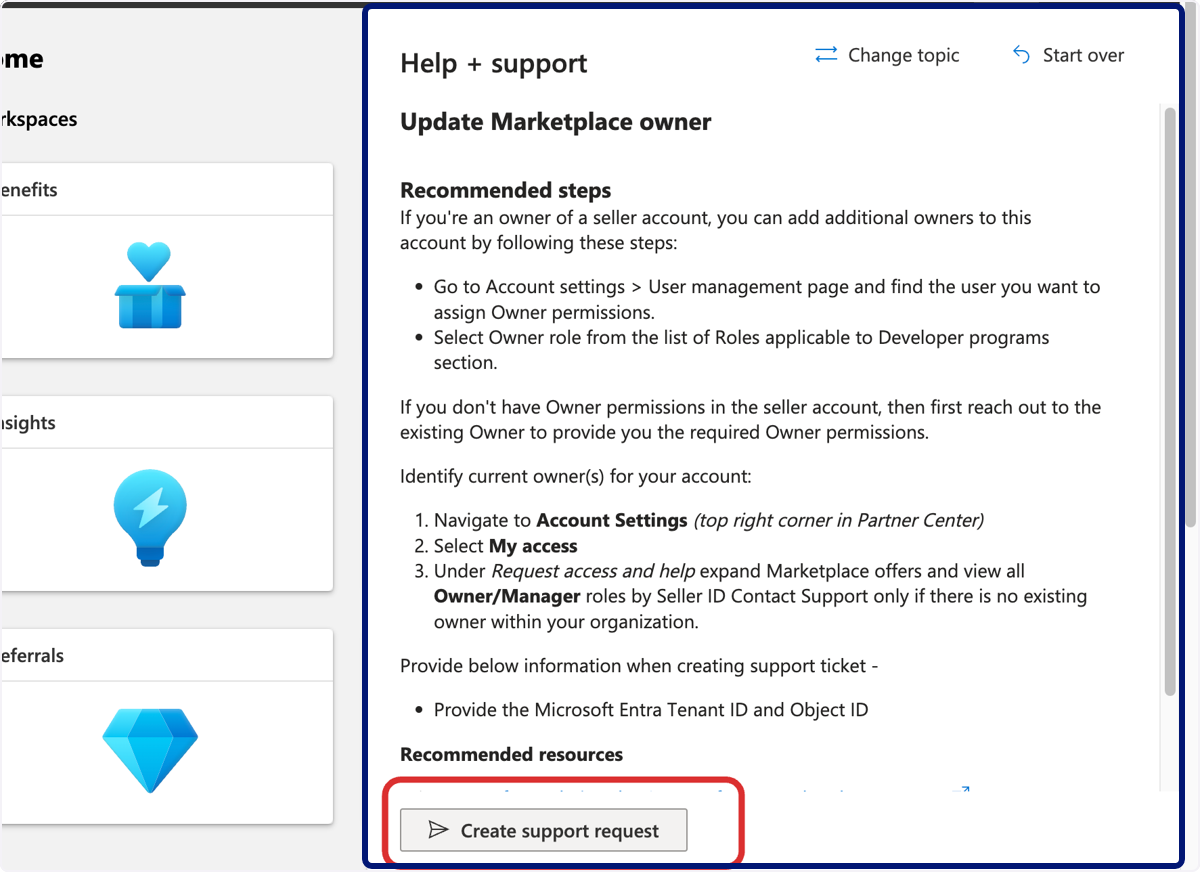Click Start over in Help + support
Image resolution: width=1200 pixels, height=872 pixels.
[1068, 55]
